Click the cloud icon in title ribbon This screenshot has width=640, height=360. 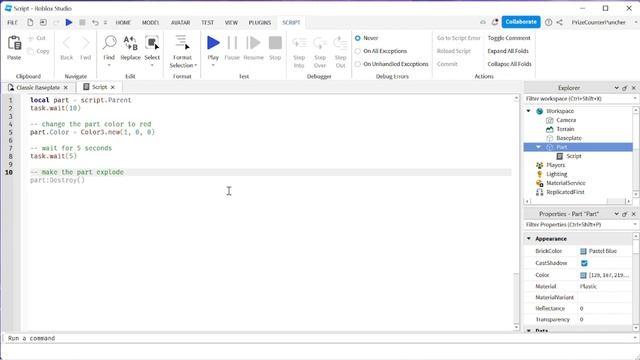click(x=483, y=22)
